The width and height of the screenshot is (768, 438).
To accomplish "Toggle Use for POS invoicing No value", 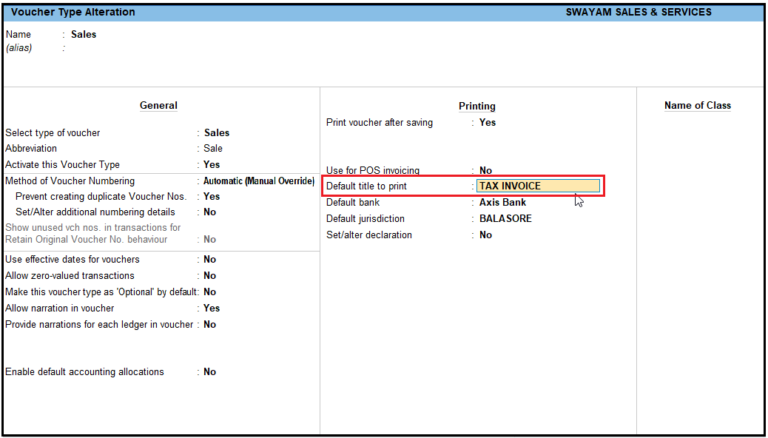I will coord(485,170).
